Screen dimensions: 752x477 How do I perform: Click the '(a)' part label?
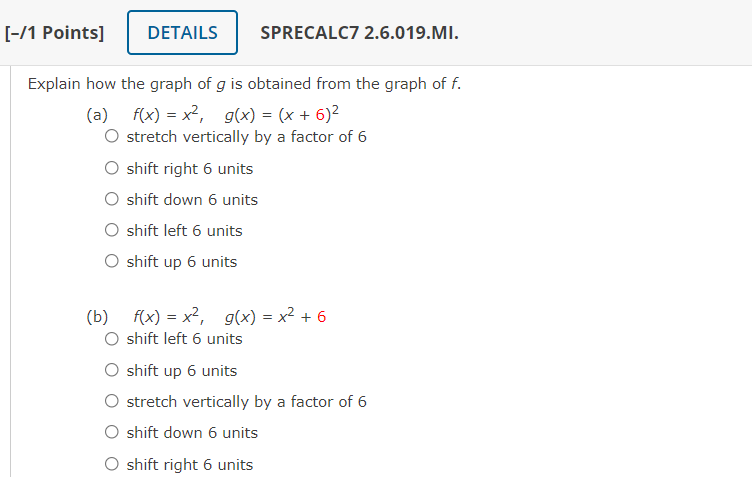(97, 114)
